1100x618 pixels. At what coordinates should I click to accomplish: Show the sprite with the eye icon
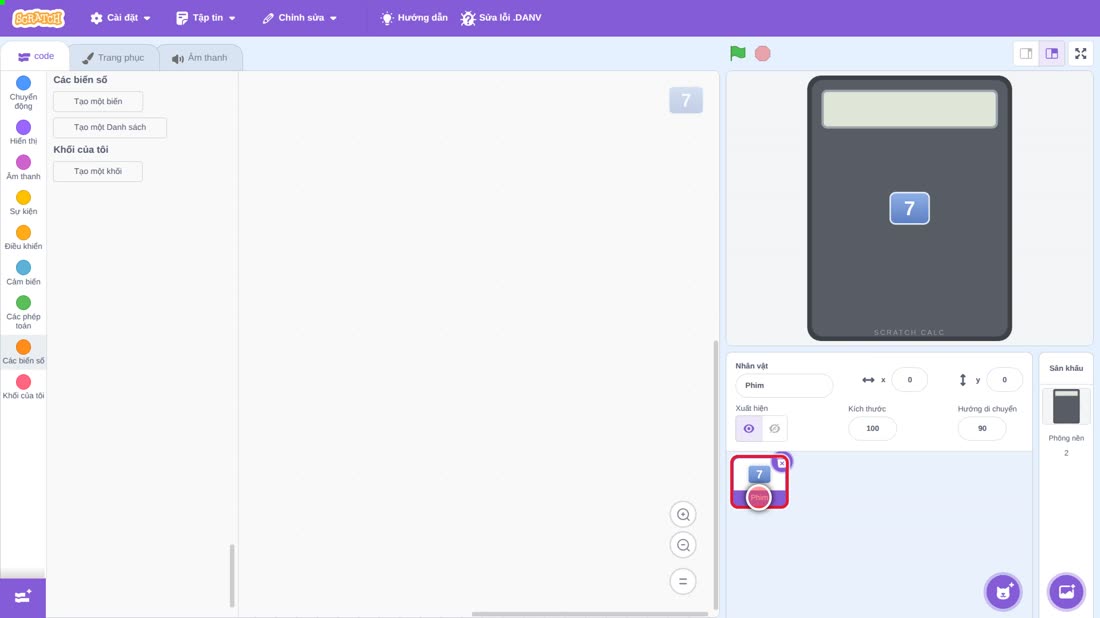coord(749,429)
